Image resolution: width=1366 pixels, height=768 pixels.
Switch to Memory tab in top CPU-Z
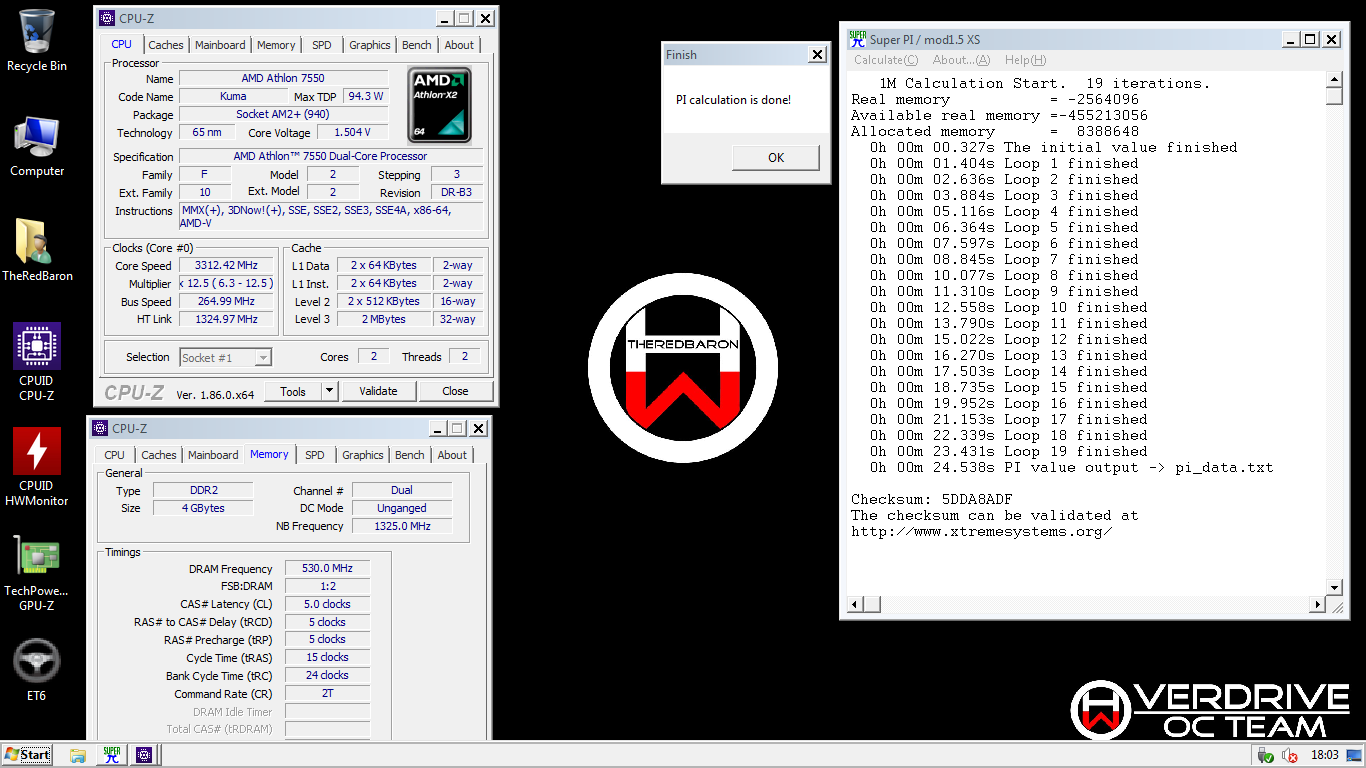276,45
